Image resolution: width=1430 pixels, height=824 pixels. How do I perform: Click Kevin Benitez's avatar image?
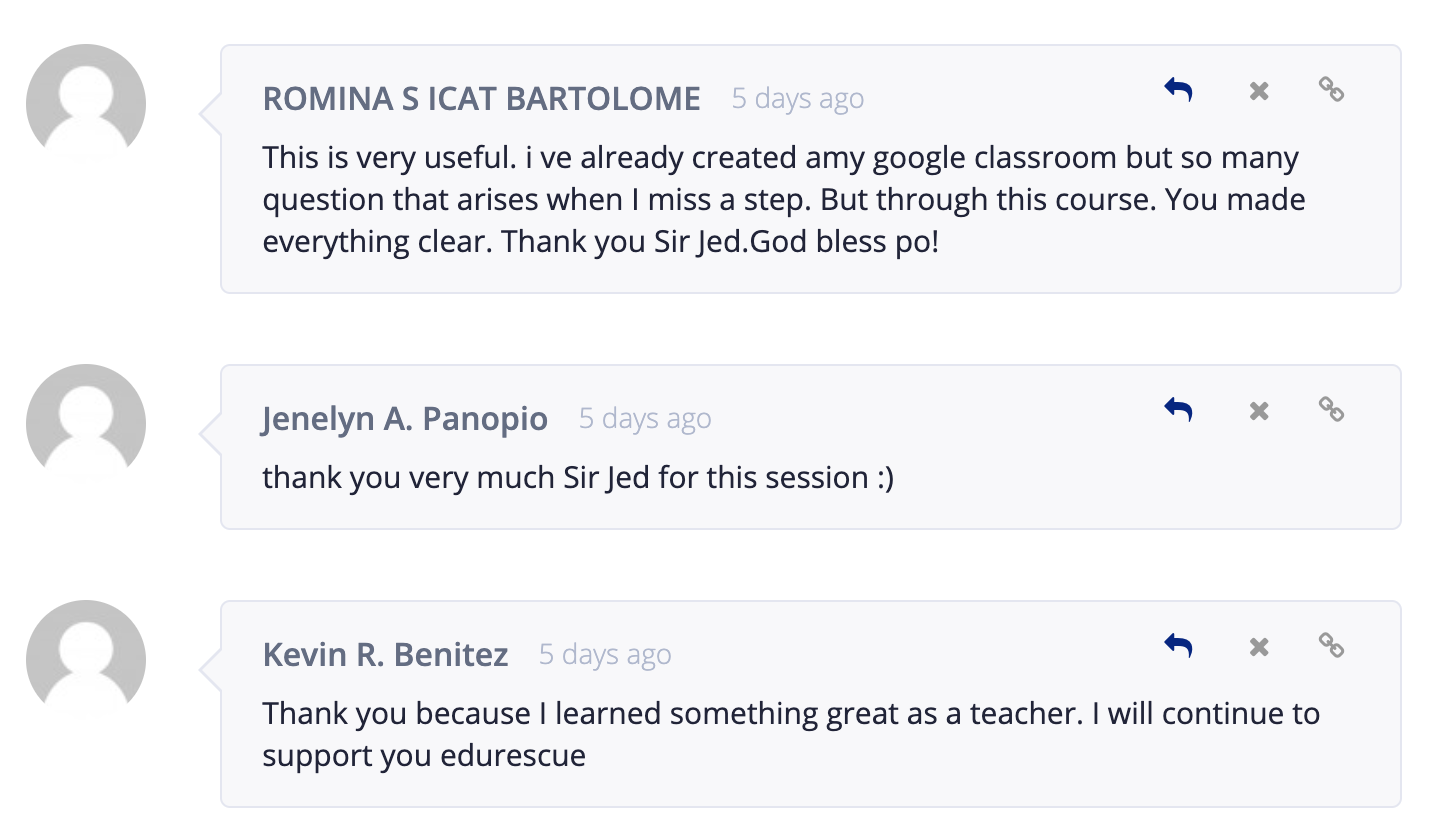(x=86, y=660)
